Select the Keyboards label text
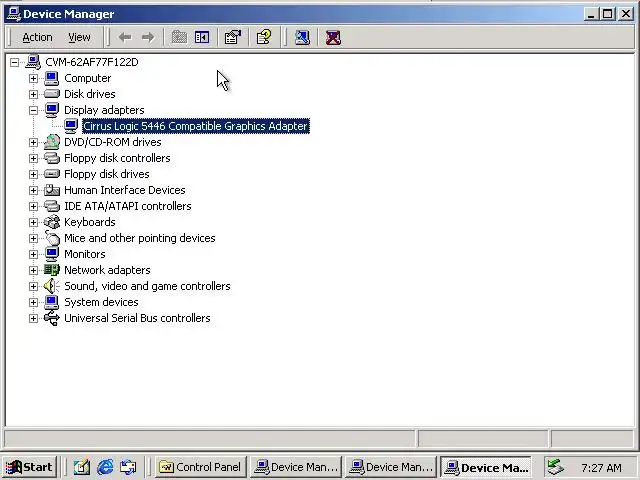The width and height of the screenshot is (640, 480). [90, 222]
